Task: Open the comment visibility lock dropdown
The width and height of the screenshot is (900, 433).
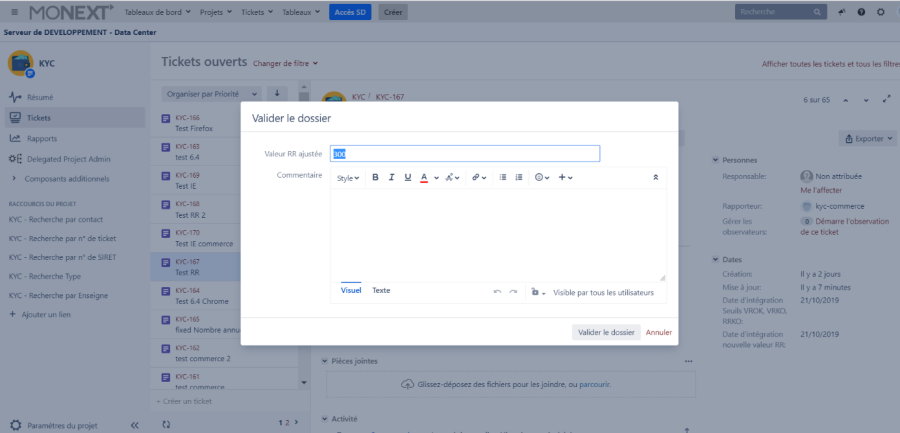Action: pyautogui.click(x=538, y=292)
